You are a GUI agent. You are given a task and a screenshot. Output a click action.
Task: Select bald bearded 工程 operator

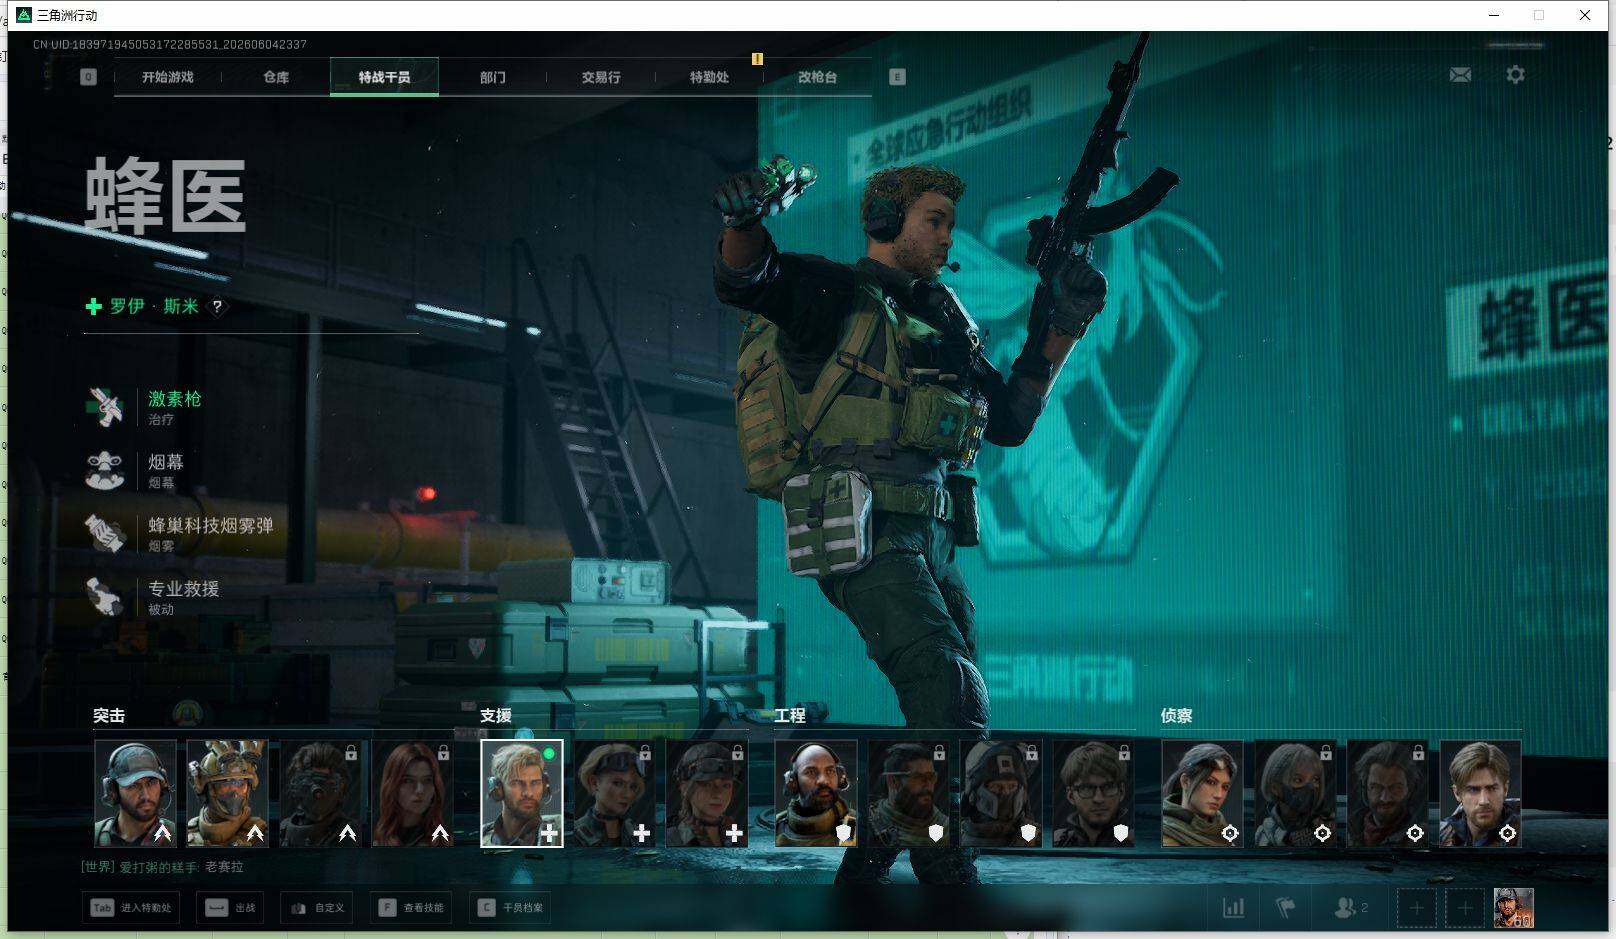(816, 793)
